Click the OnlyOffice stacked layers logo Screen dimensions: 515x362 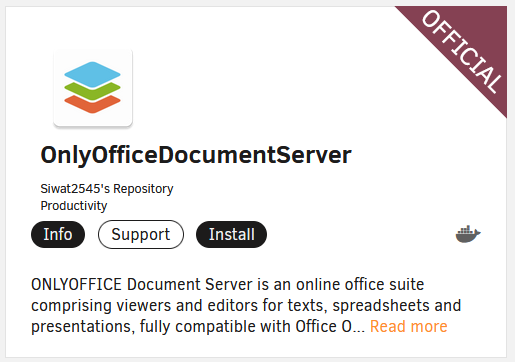coord(92,87)
